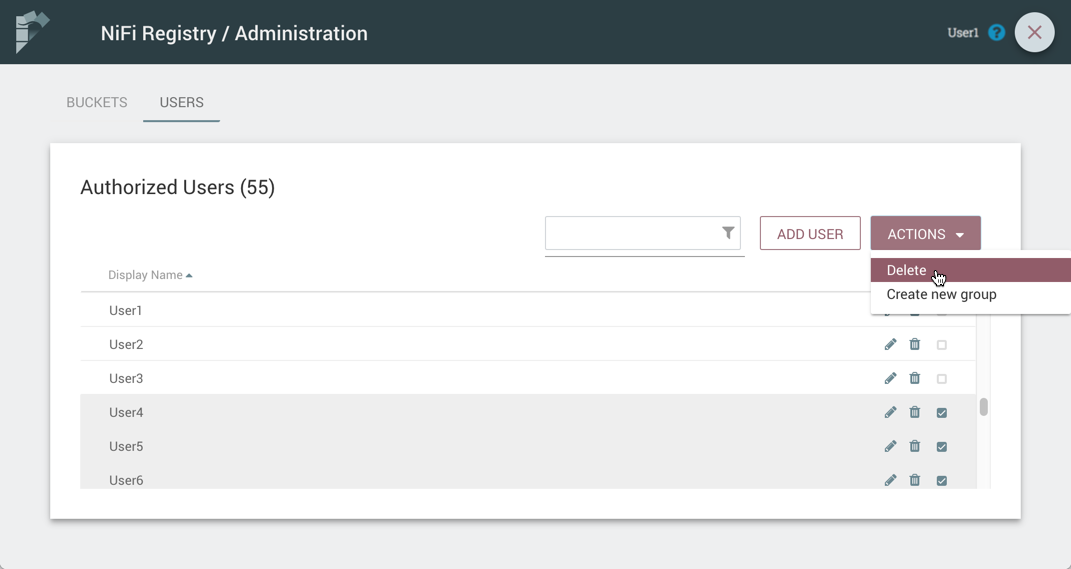Click the filter funnel icon
This screenshot has width=1071, height=569.
click(x=728, y=233)
